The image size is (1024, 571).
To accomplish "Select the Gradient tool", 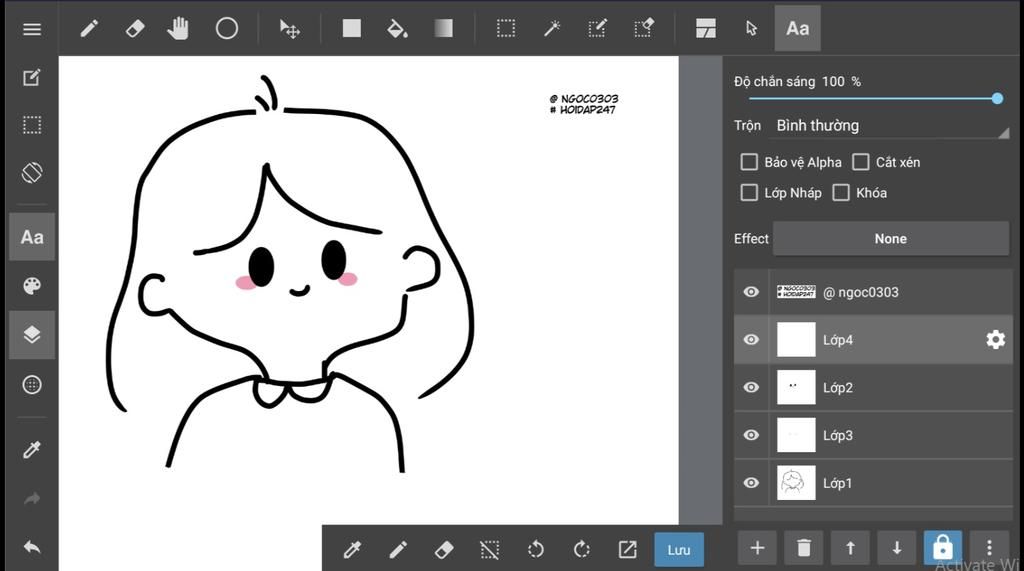I will click(x=443, y=28).
